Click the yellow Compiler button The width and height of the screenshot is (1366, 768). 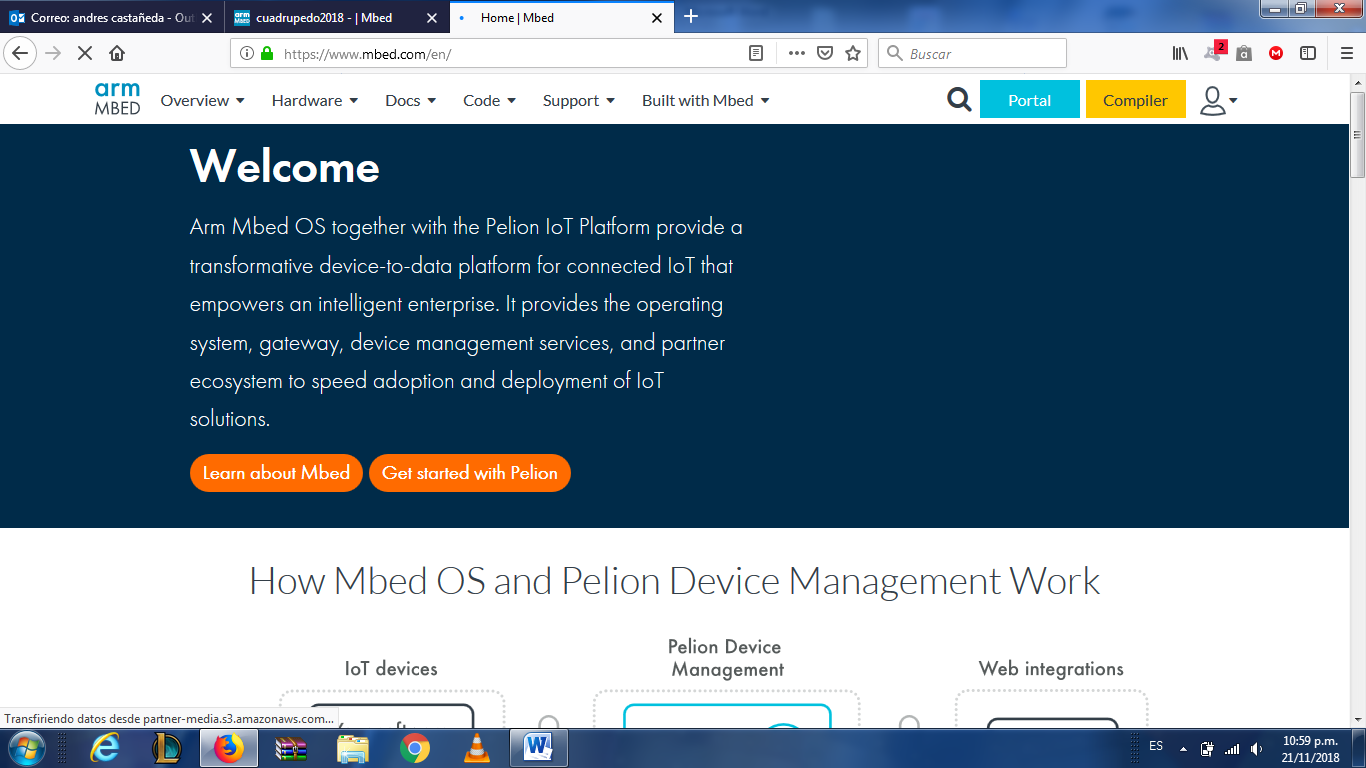coord(1135,100)
